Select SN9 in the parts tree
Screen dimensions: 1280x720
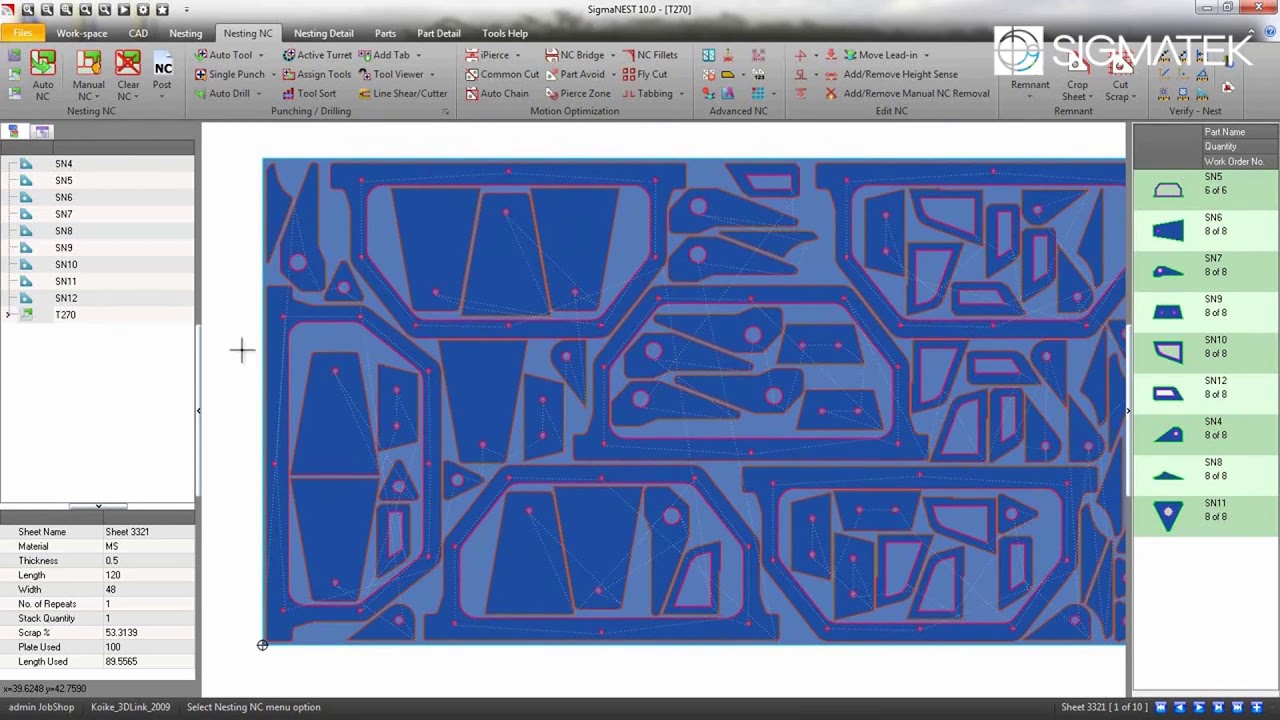click(64, 248)
